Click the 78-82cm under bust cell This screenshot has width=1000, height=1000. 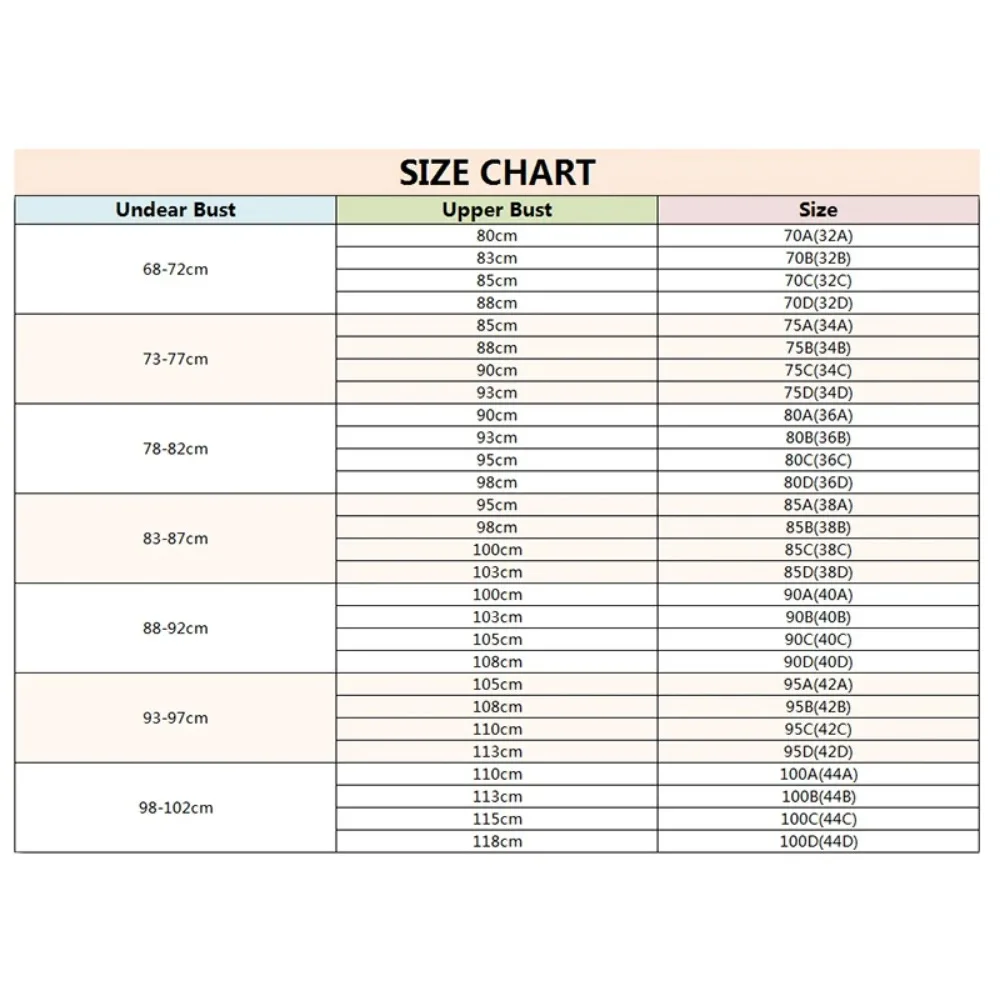(x=175, y=449)
